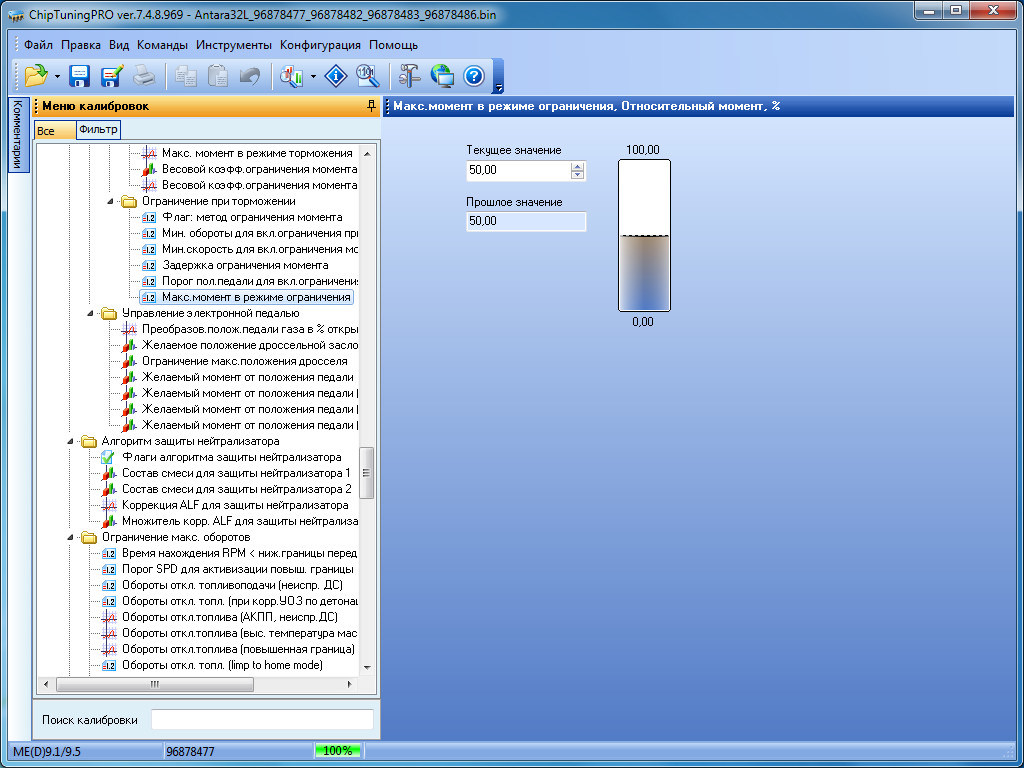
Task: Click the binary search magnifier icon
Action: pos(368,76)
